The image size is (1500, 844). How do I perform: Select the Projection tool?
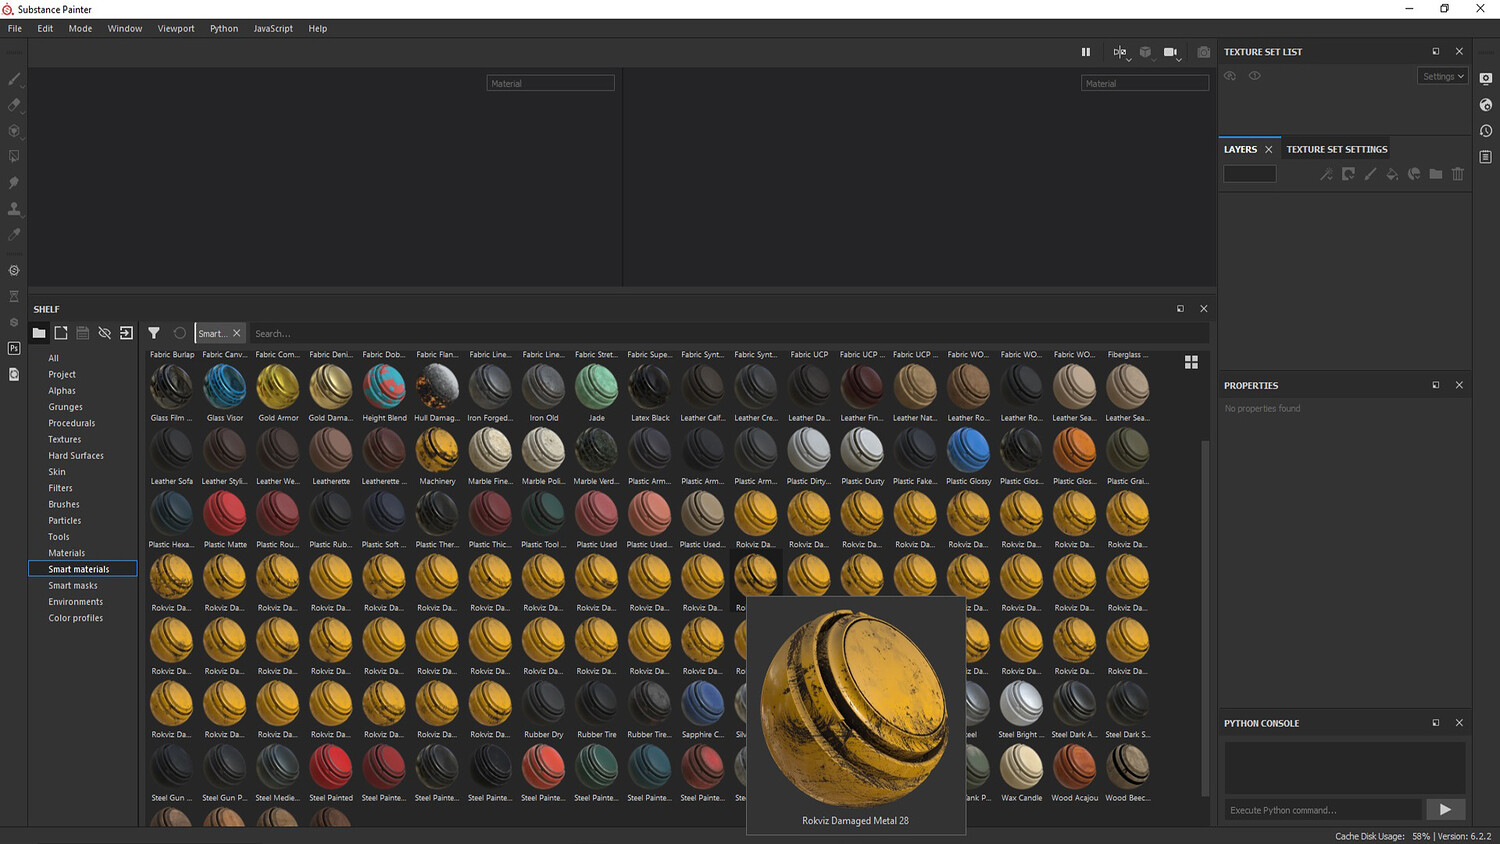pos(14,131)
